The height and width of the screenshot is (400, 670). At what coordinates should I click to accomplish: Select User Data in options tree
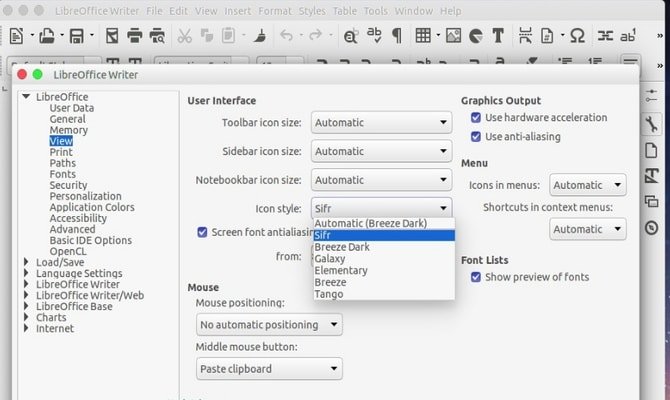pyautogui.click(x=72, y=108)
